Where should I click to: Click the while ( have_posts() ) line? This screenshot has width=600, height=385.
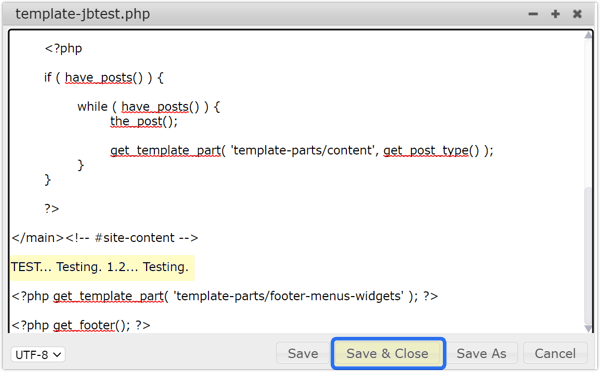tap(148, 107)
